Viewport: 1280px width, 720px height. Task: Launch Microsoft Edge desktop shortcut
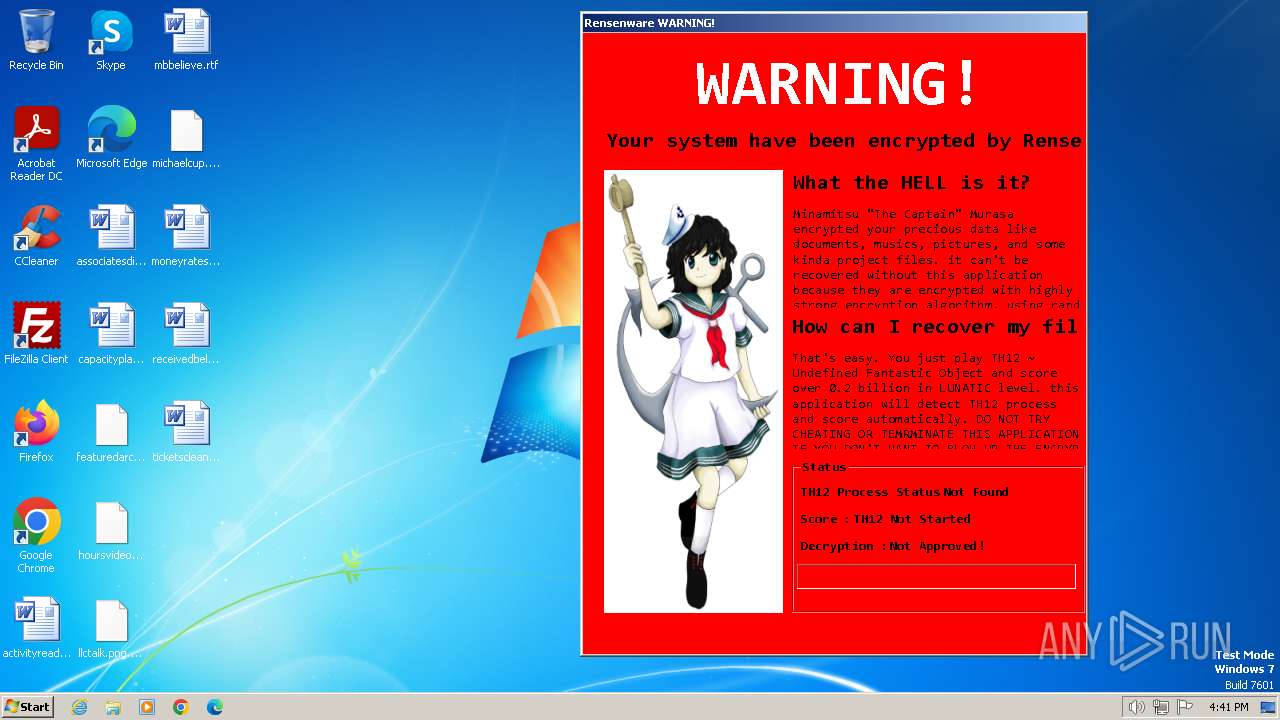click(x=111, y=137)
